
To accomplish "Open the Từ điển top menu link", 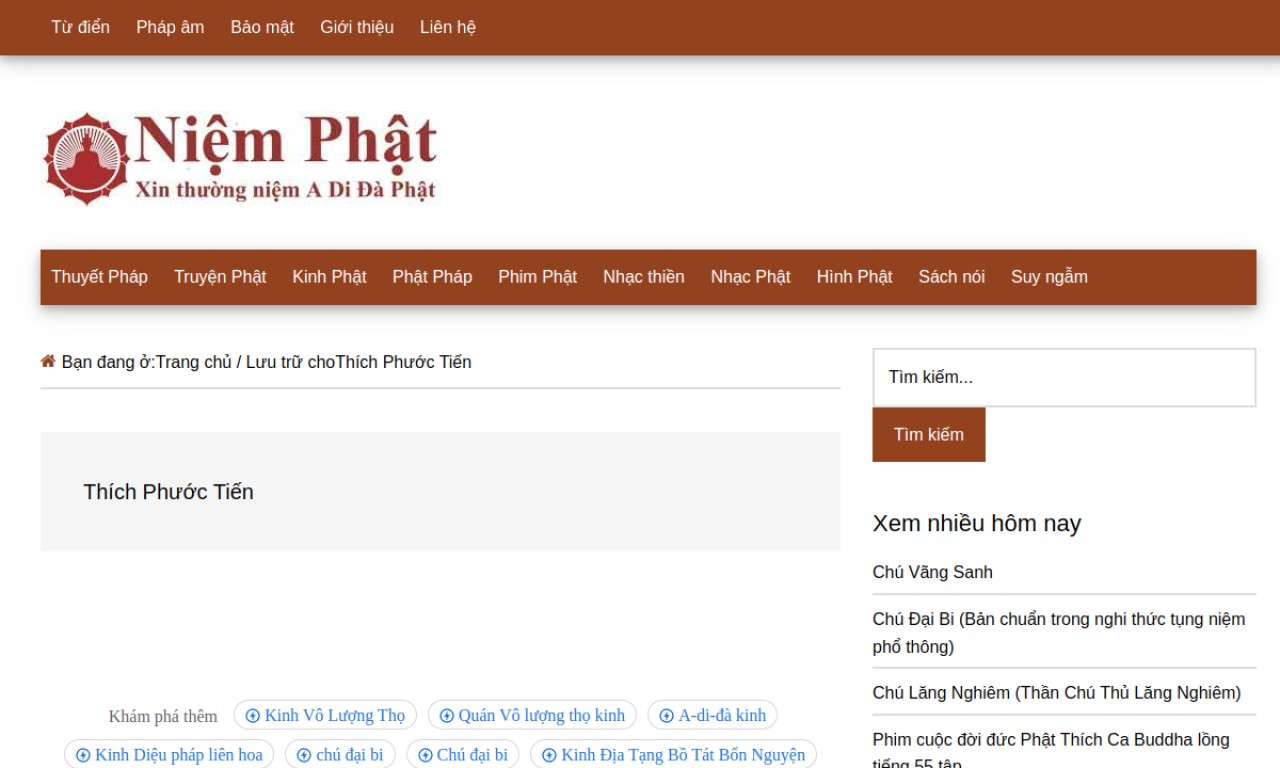I will click(81, 27).
